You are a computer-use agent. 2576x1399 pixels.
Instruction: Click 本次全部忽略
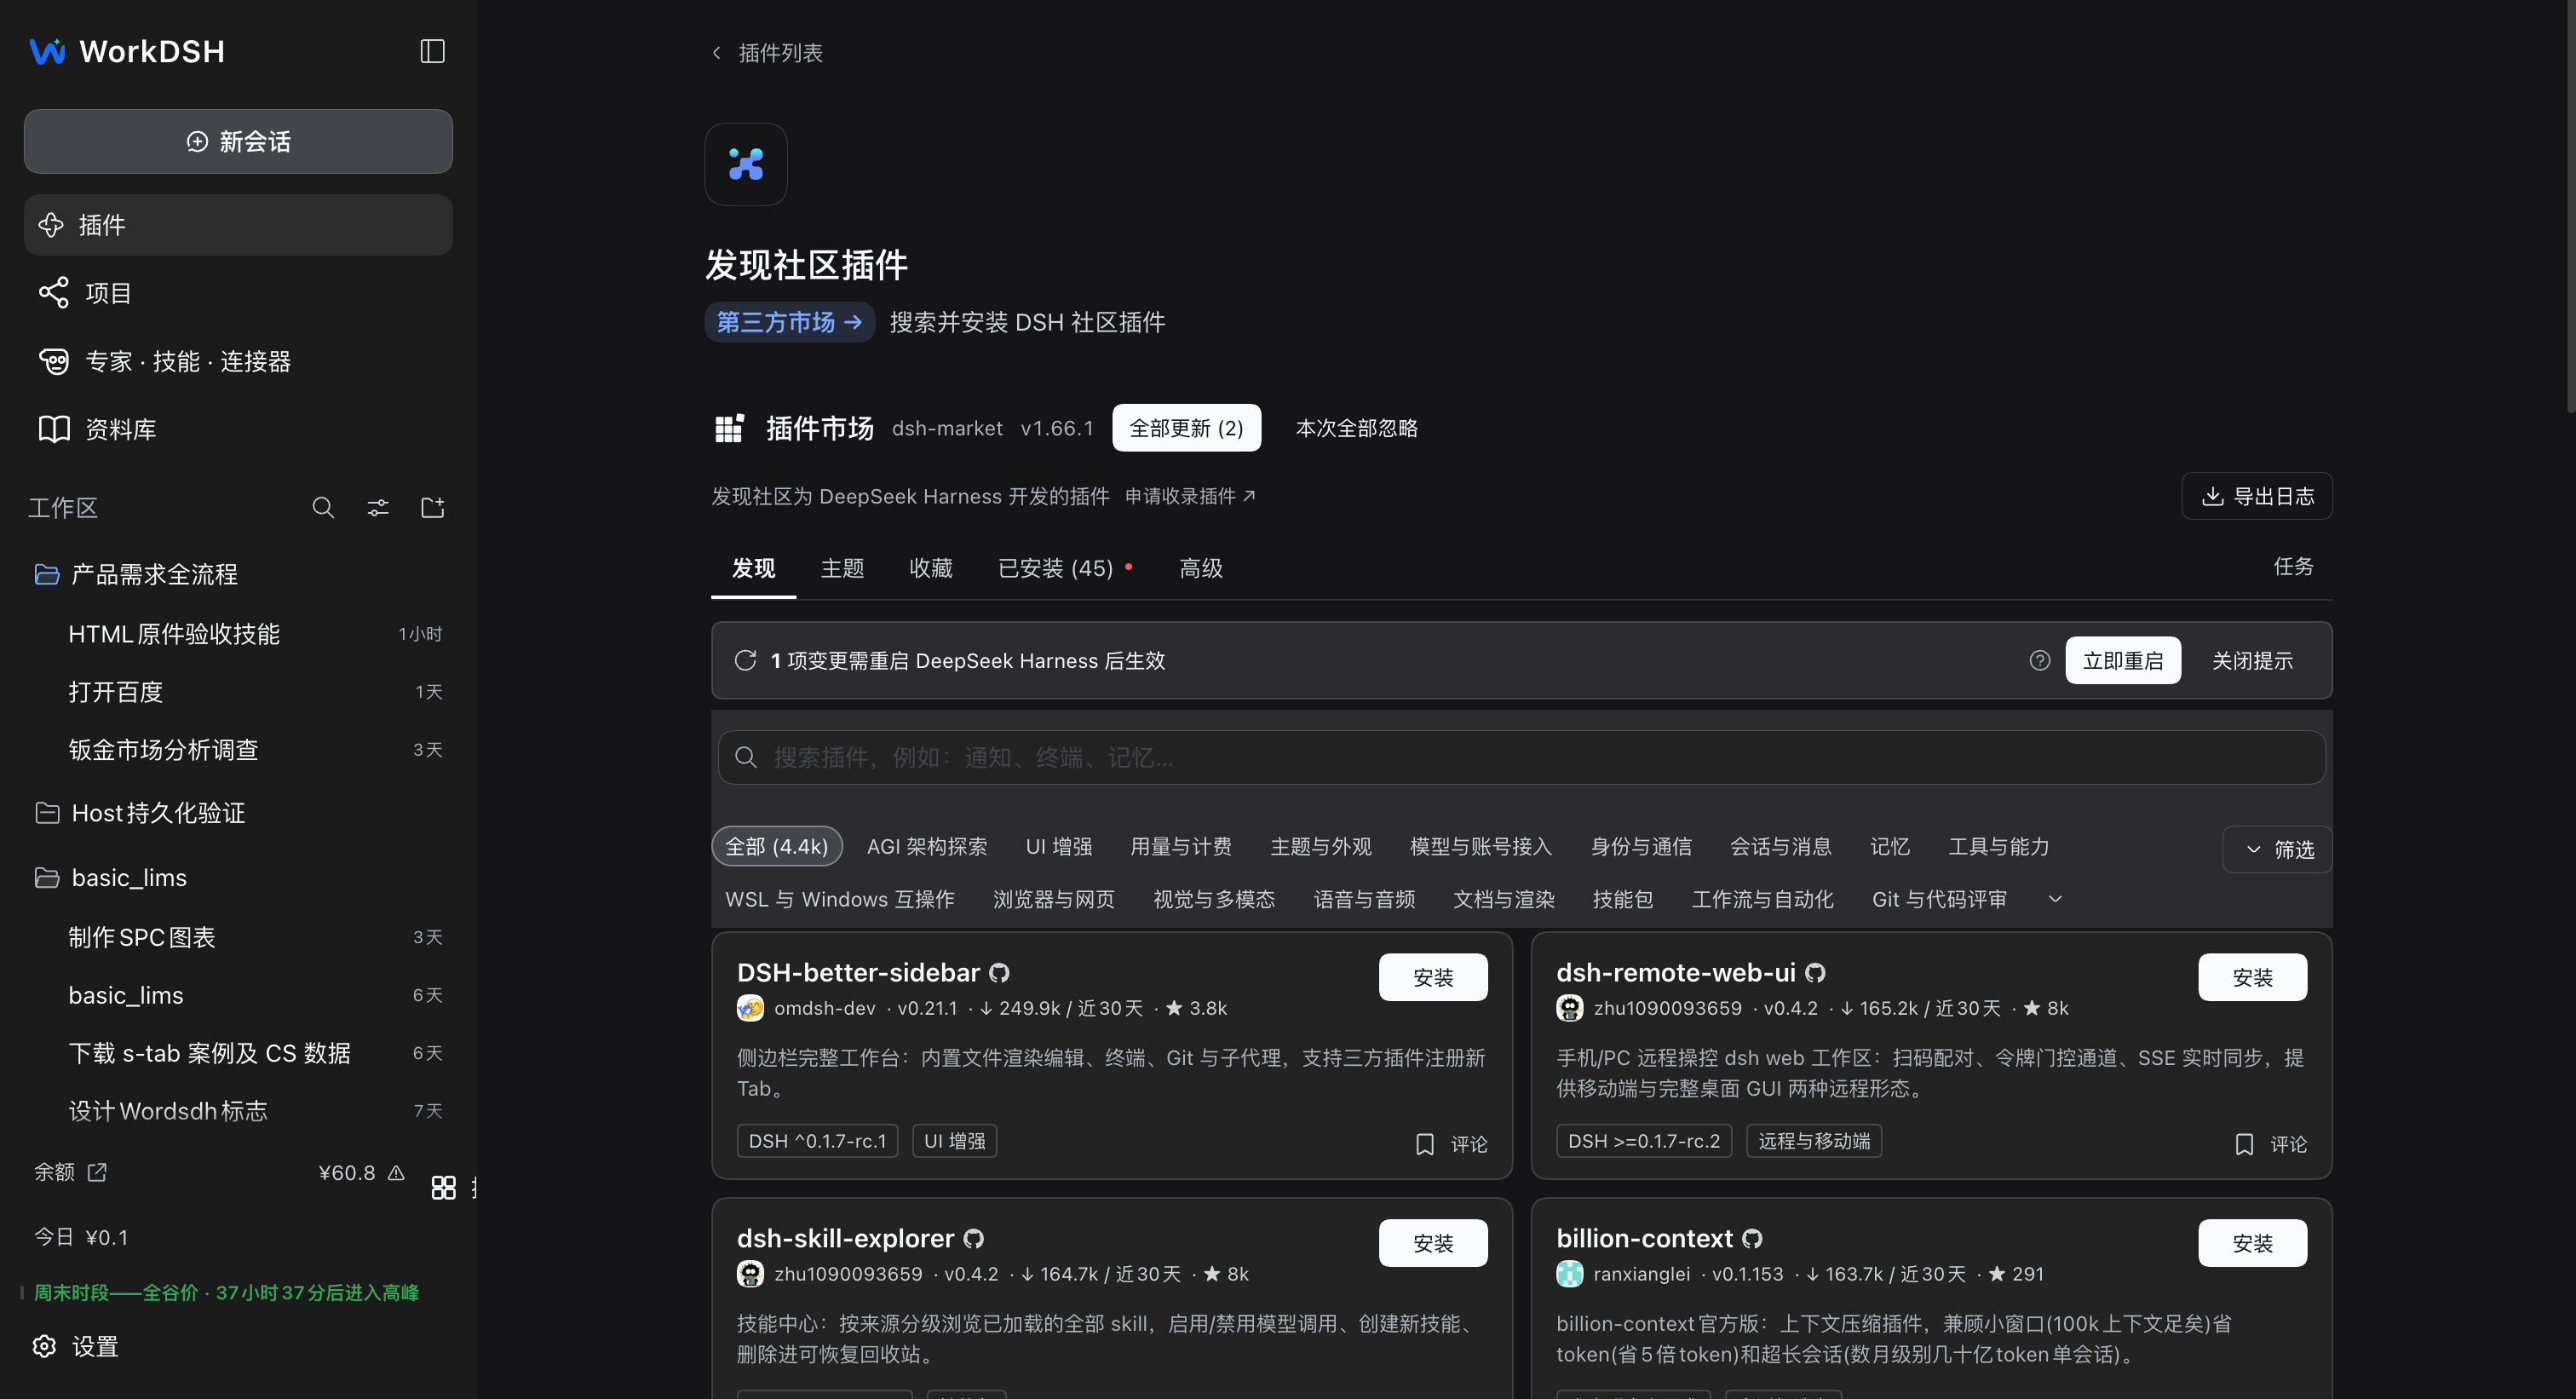pos(1356,428)
